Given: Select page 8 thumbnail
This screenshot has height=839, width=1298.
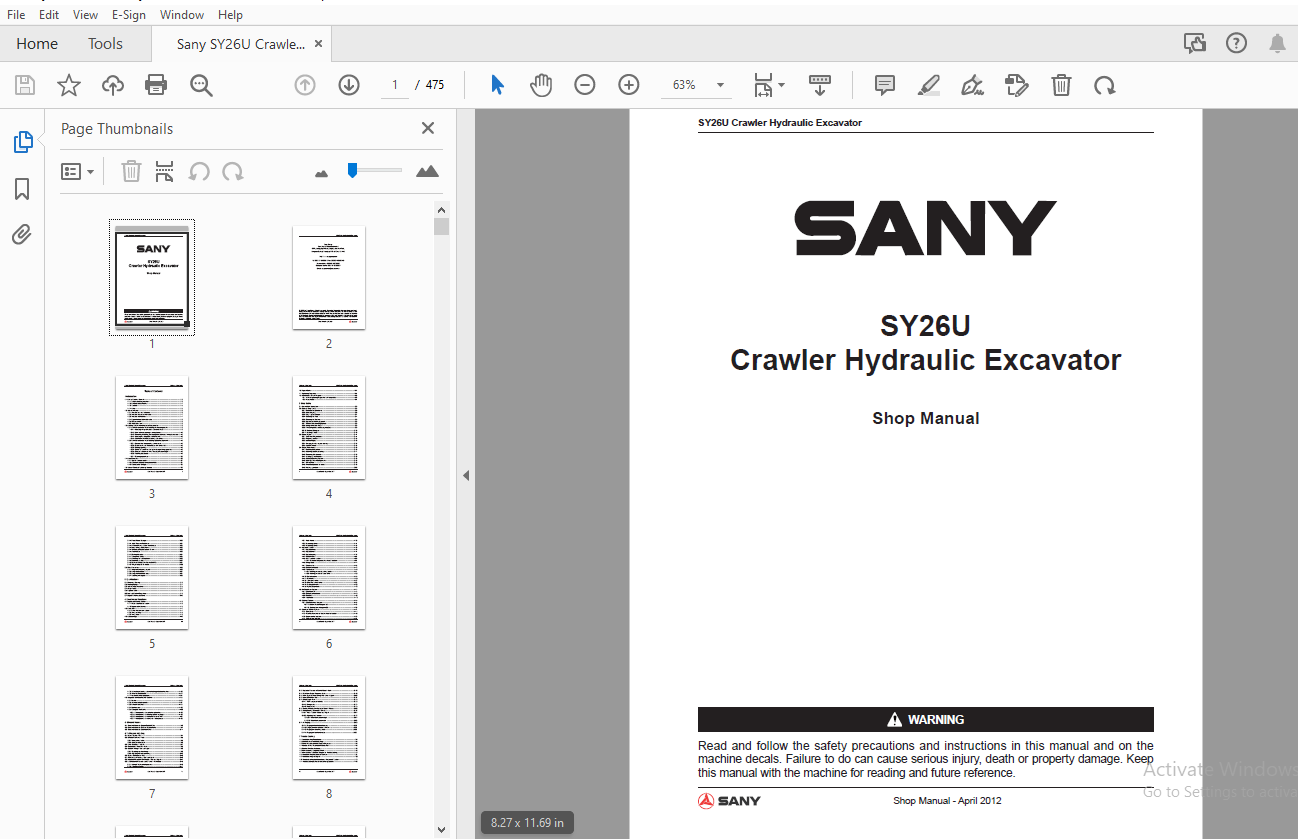Looking at the screenshot, I should pyautogui.click(x=329, y=727).
